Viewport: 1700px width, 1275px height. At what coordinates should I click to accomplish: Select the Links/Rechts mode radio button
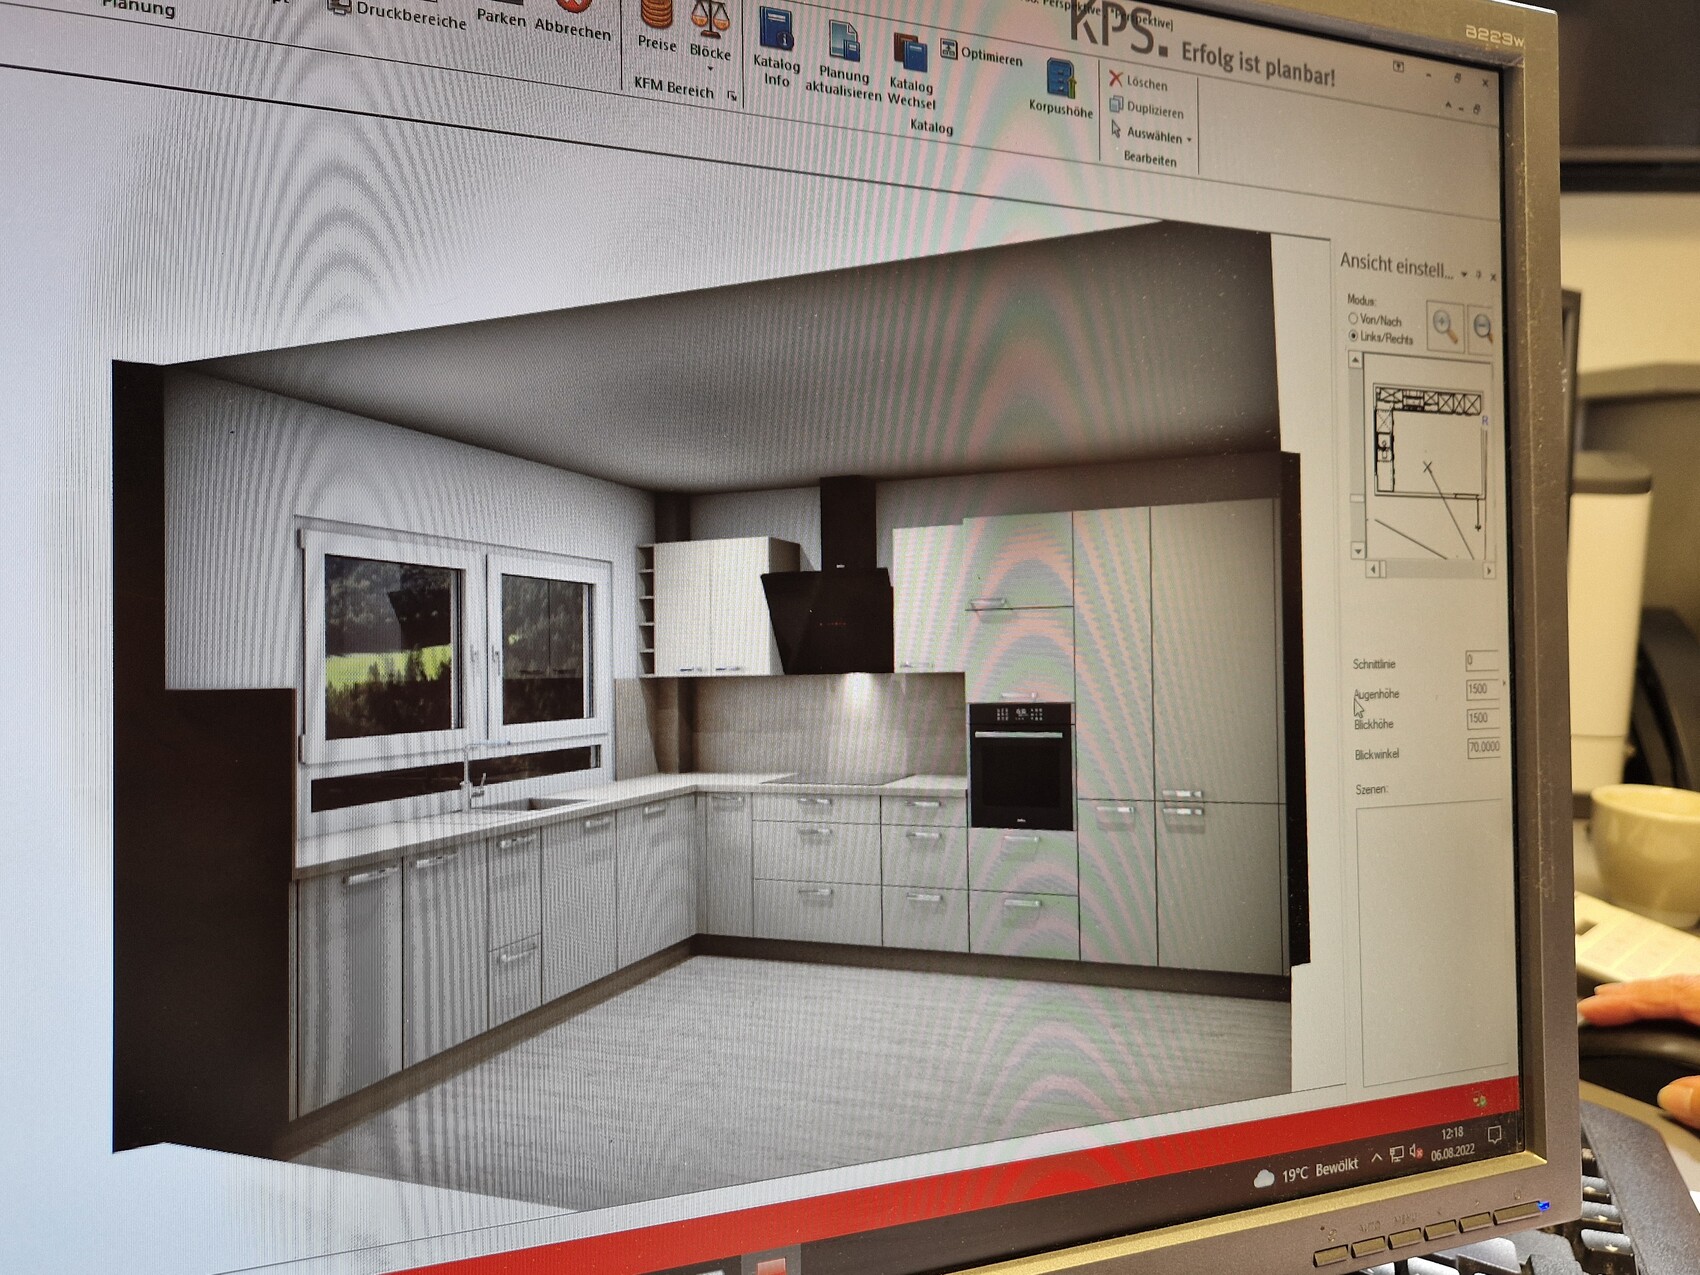(1353, 336)
